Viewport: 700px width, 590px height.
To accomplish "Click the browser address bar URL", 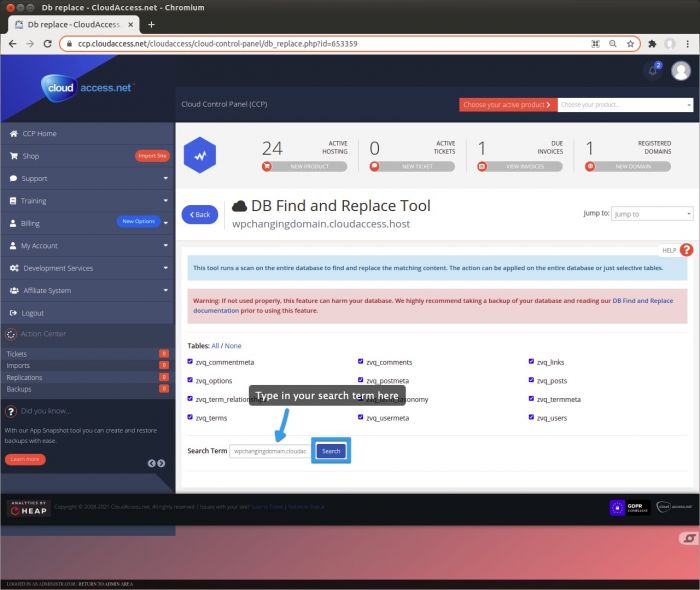I will (x=217, y=44).
